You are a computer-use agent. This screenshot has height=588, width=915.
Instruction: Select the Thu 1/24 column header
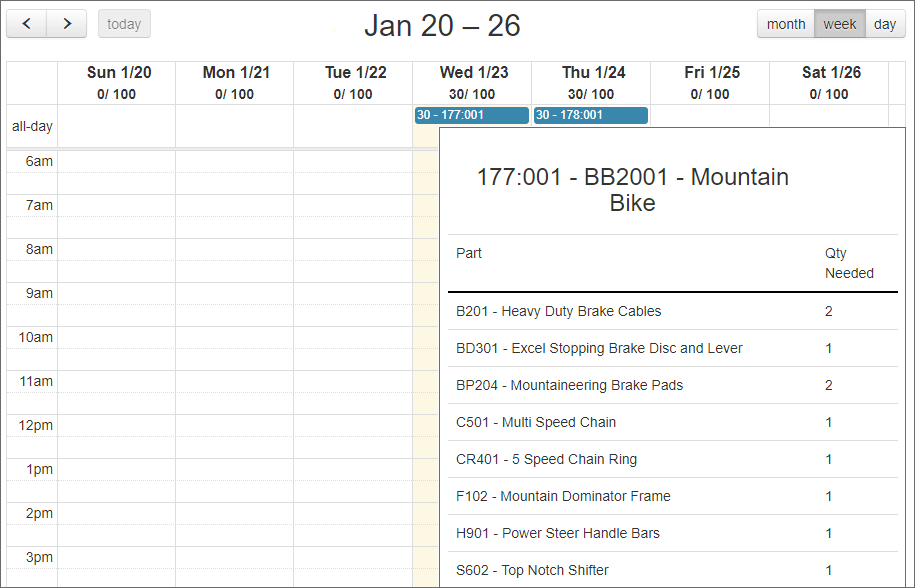pyautogui.click(x=590, y=82)
